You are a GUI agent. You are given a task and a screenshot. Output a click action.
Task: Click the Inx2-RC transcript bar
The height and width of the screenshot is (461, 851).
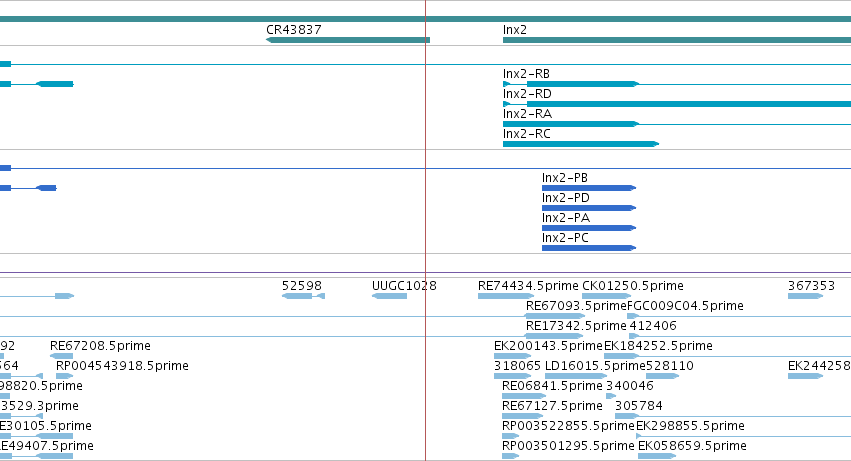coord(581,144)
